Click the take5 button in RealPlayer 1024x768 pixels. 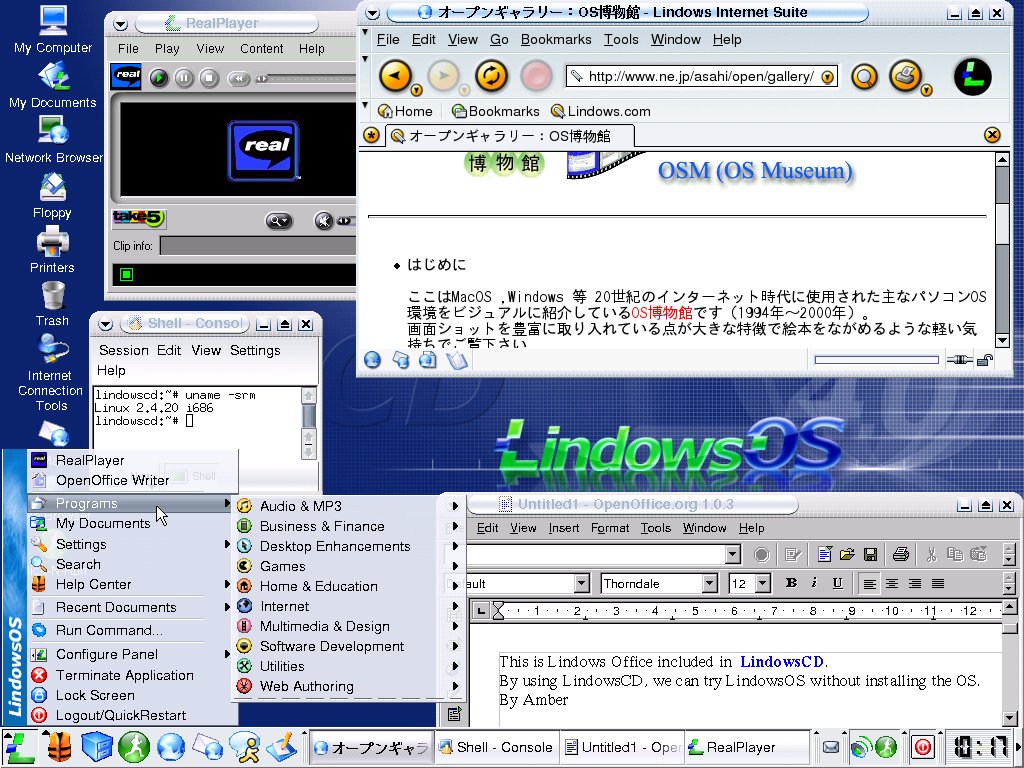pyautogui.click(x=138, y=218)
